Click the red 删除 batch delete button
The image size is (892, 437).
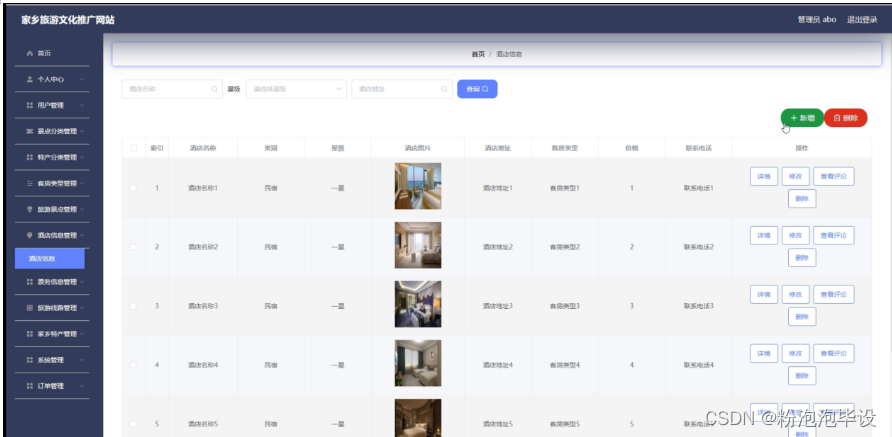[x=845, y=118]
